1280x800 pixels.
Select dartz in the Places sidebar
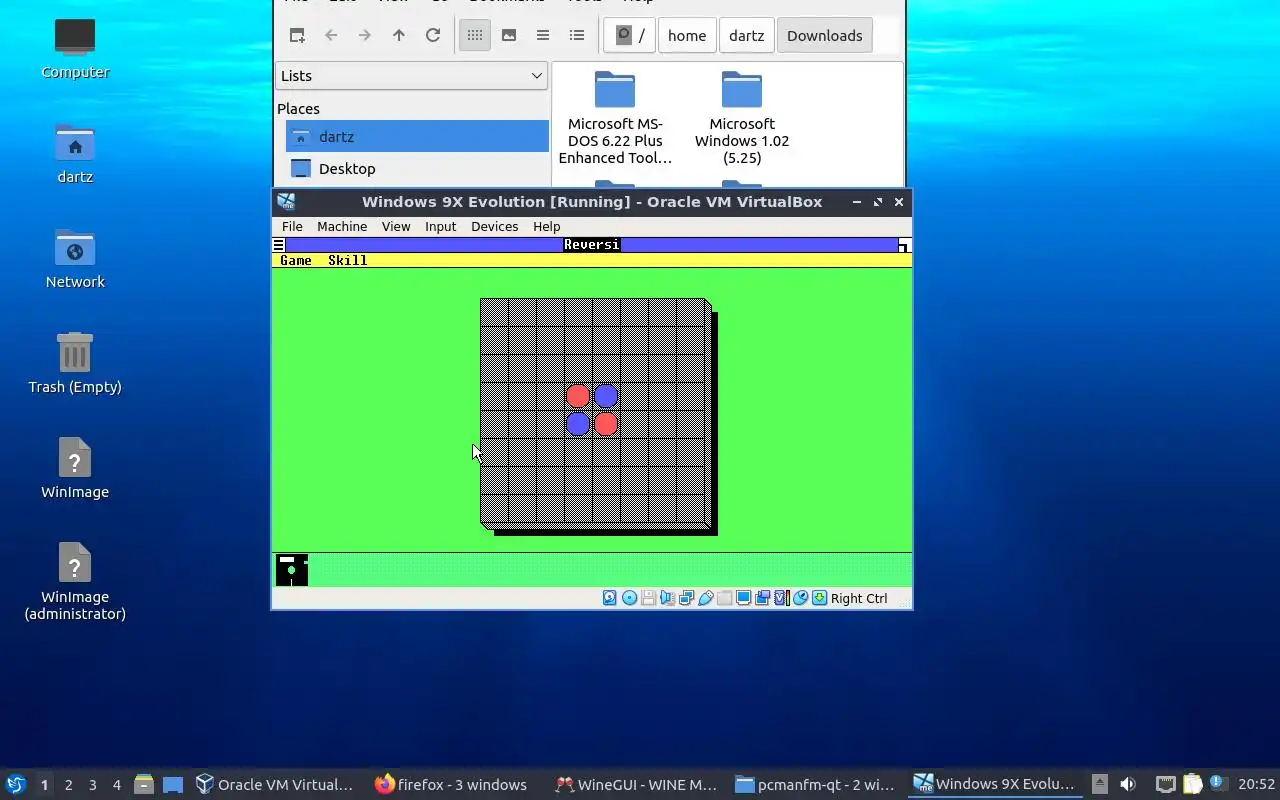coord(417,136)
